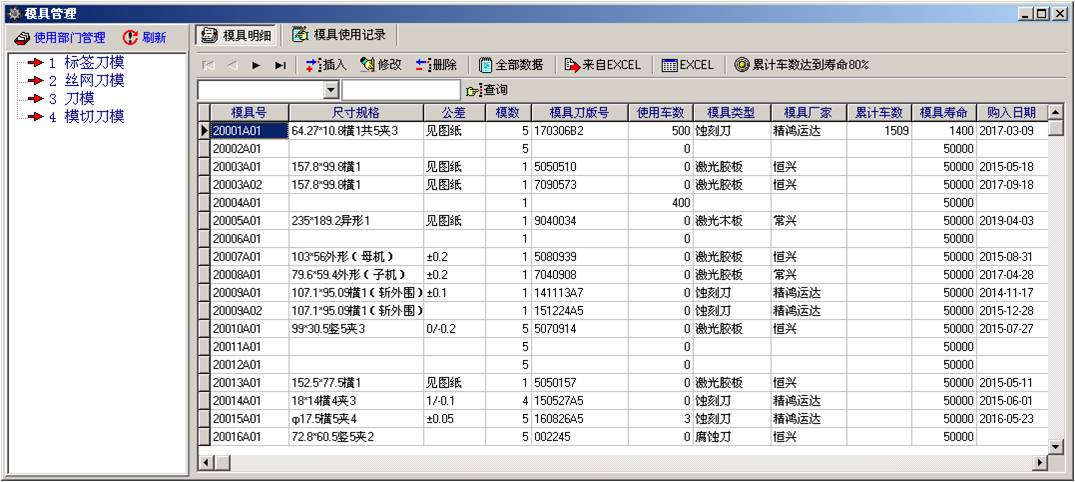
Task: Click vertical scrollbar up arrow
Action: pos(1056,112)
